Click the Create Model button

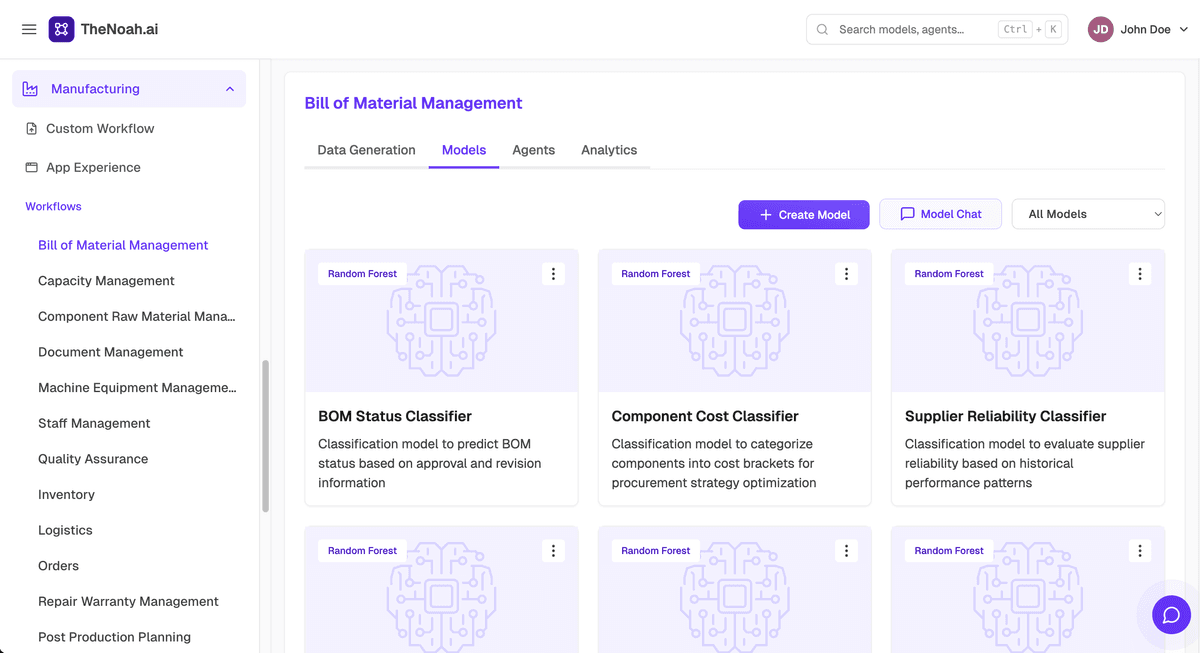[x=804, y=214]
